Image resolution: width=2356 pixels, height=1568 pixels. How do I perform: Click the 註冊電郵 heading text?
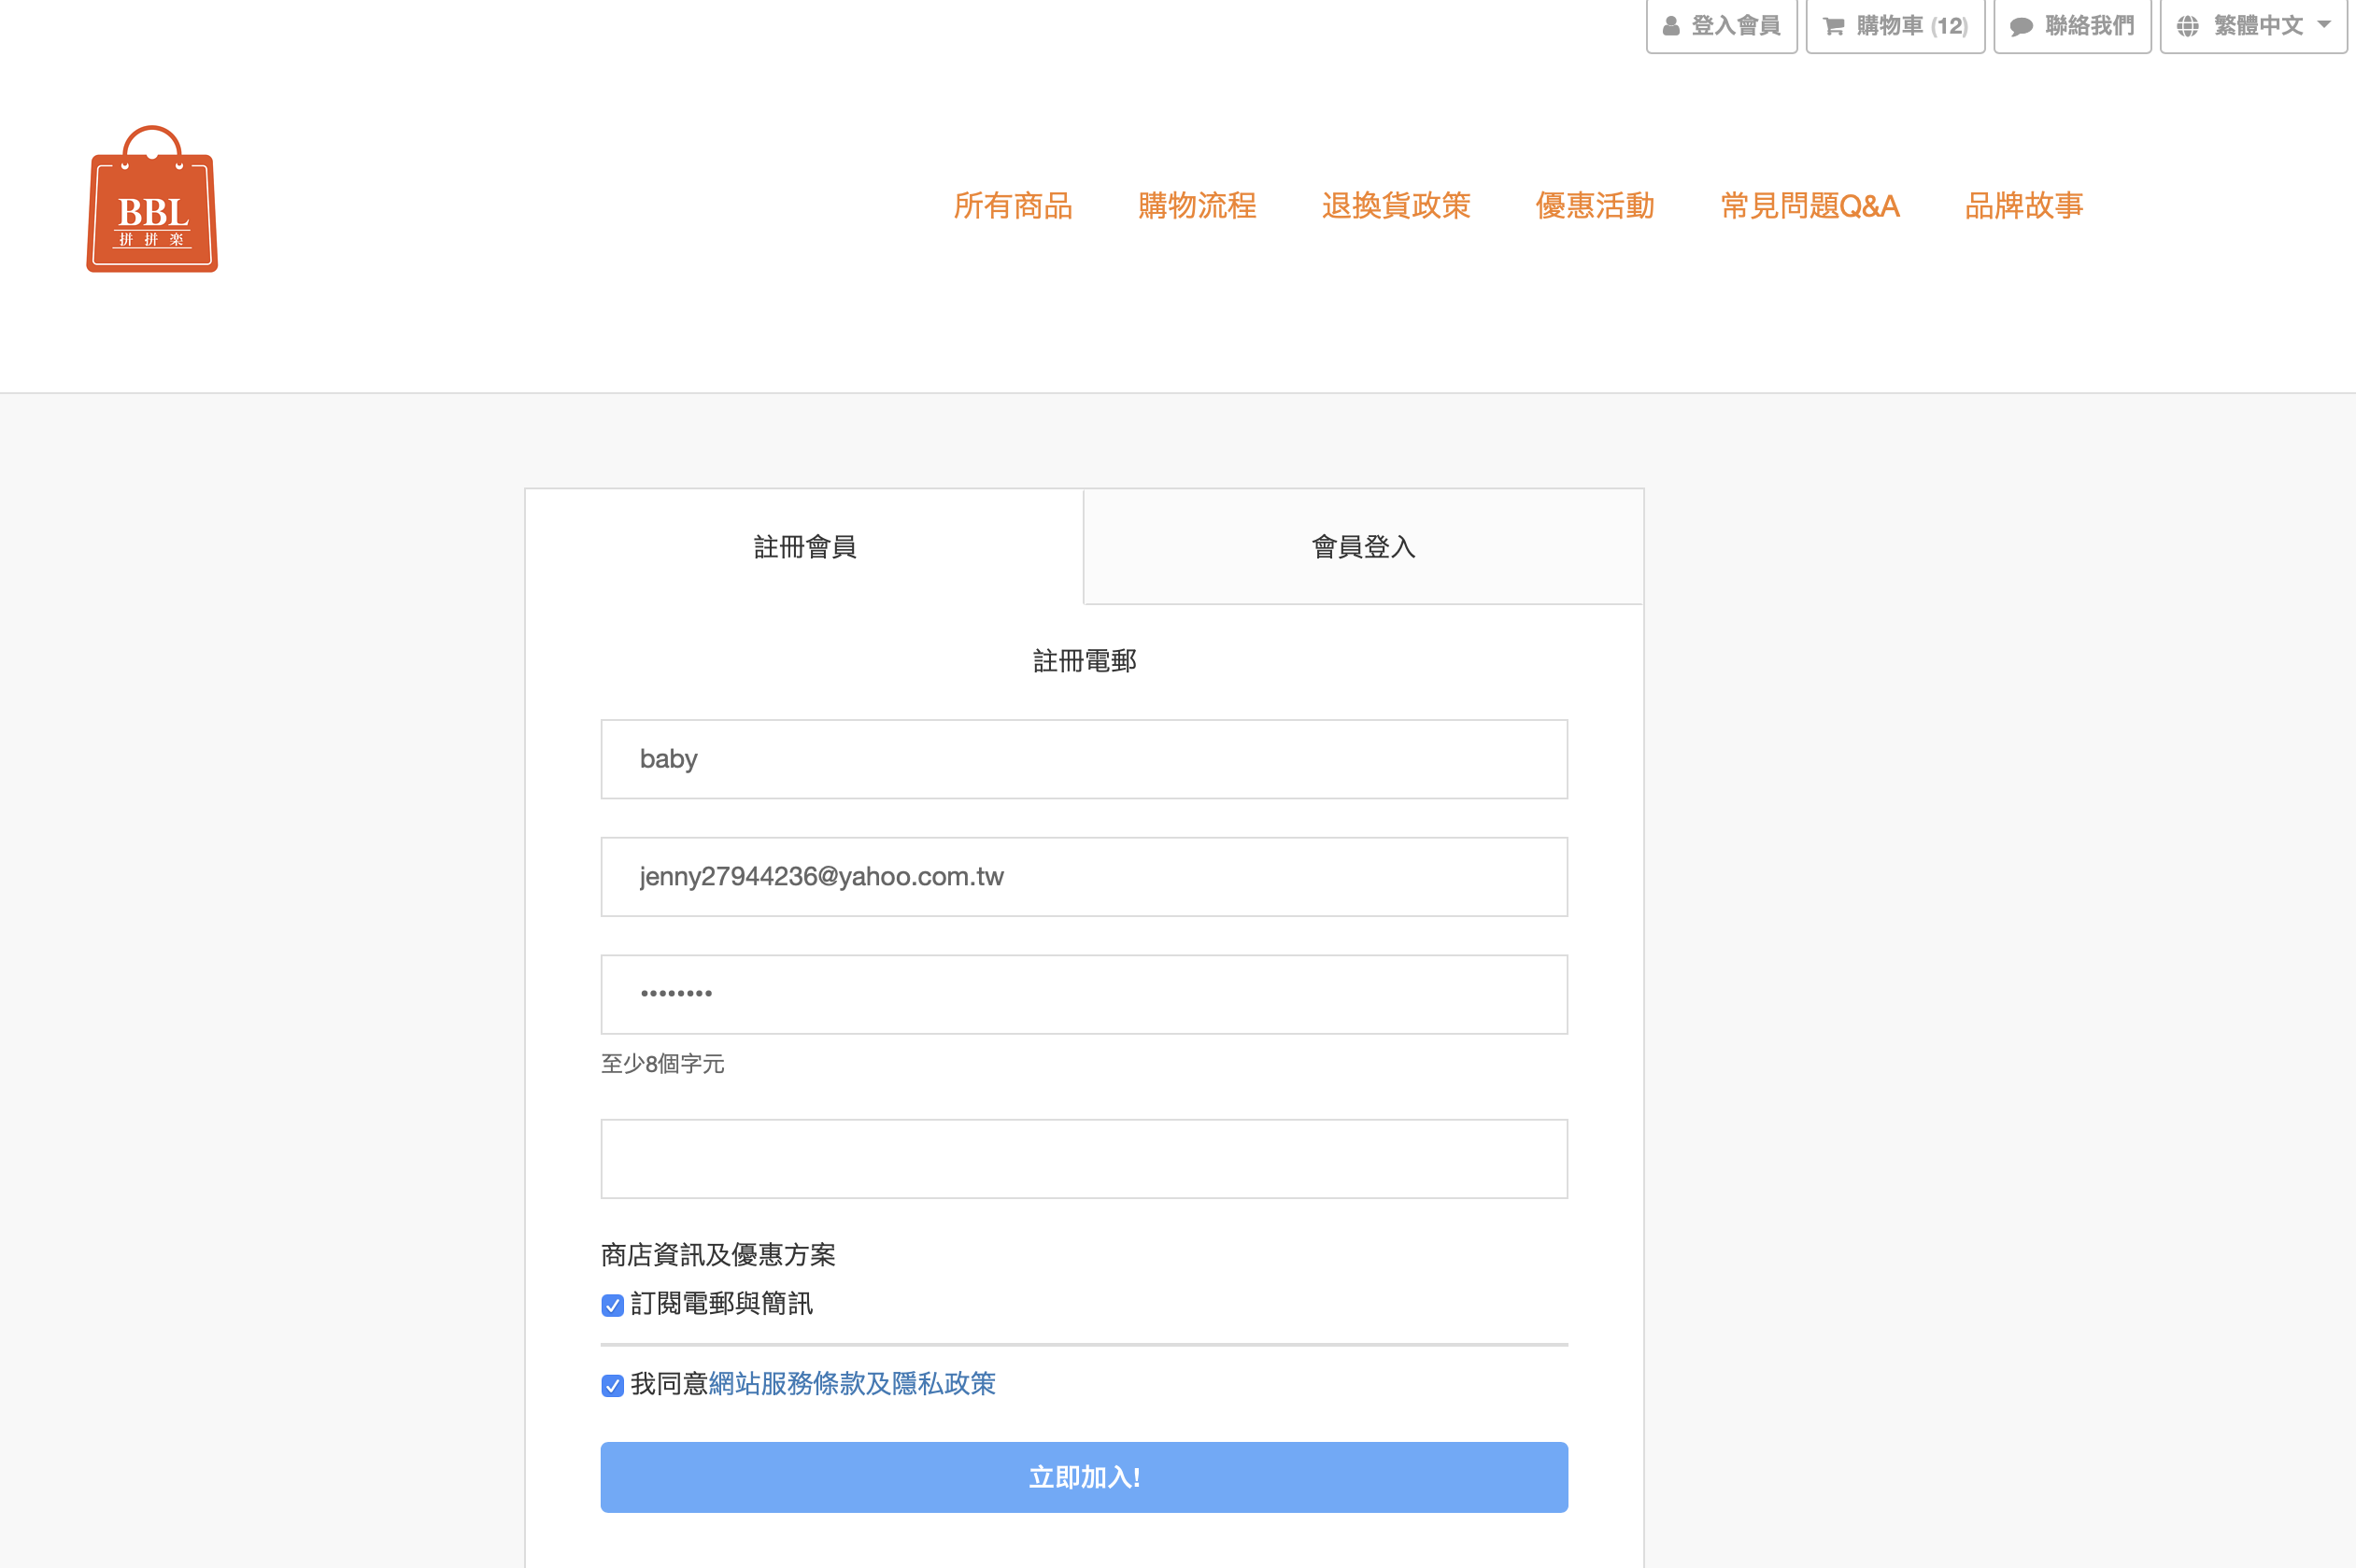pos(1084,661)
